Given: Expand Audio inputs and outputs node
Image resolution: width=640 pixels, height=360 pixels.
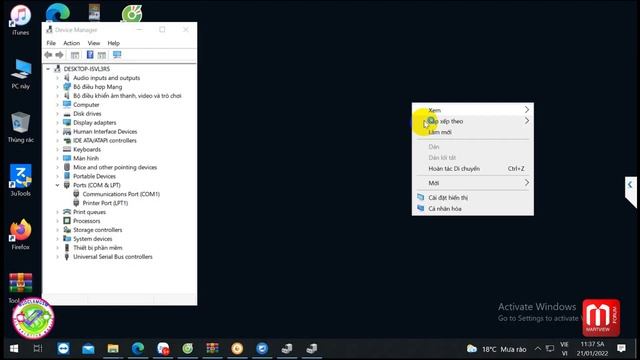Looking at the screenshot, I should 58,78.
